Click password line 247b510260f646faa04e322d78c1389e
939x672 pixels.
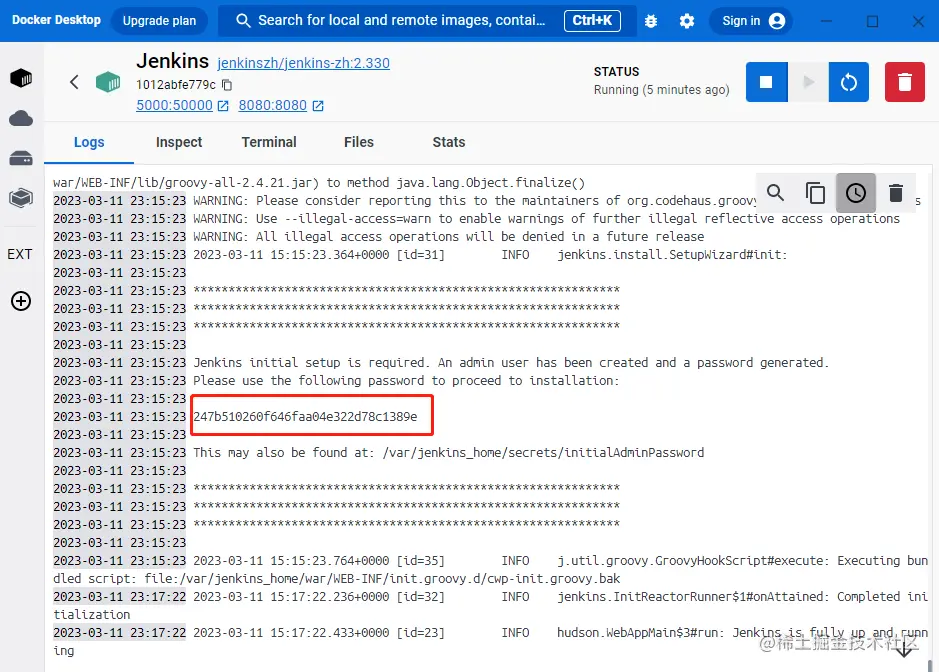tap(305, 416)
